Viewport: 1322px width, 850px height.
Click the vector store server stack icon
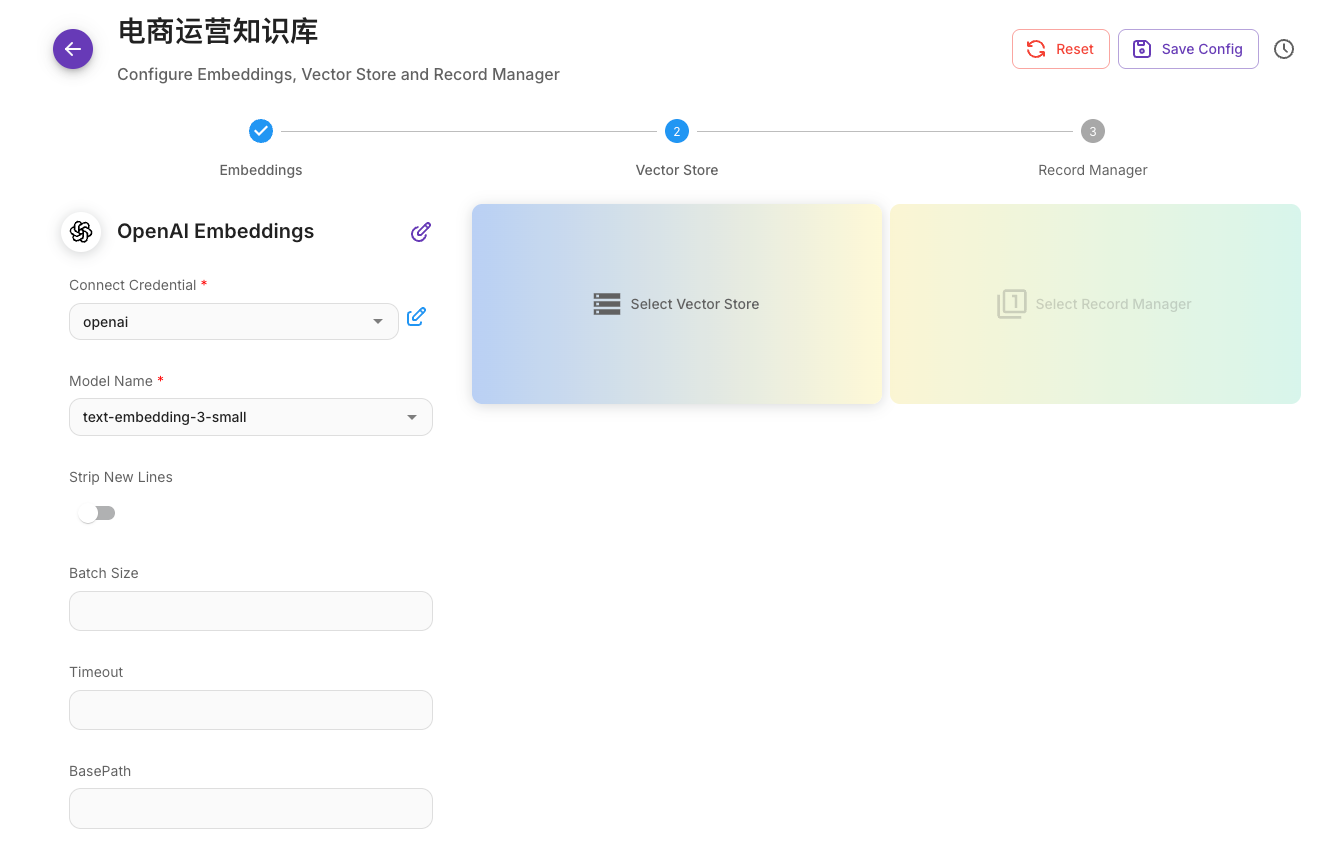607,304
